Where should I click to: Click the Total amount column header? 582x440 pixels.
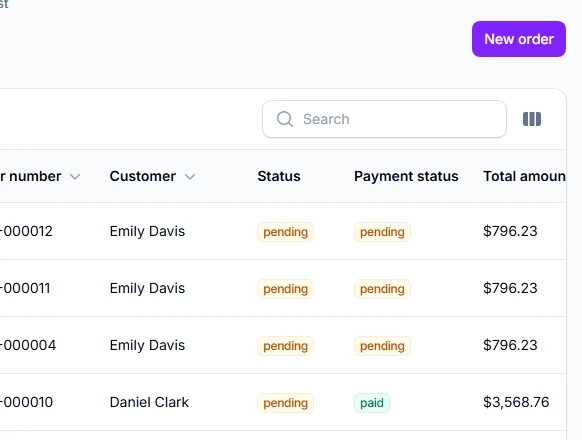click(x=524, y=176)
